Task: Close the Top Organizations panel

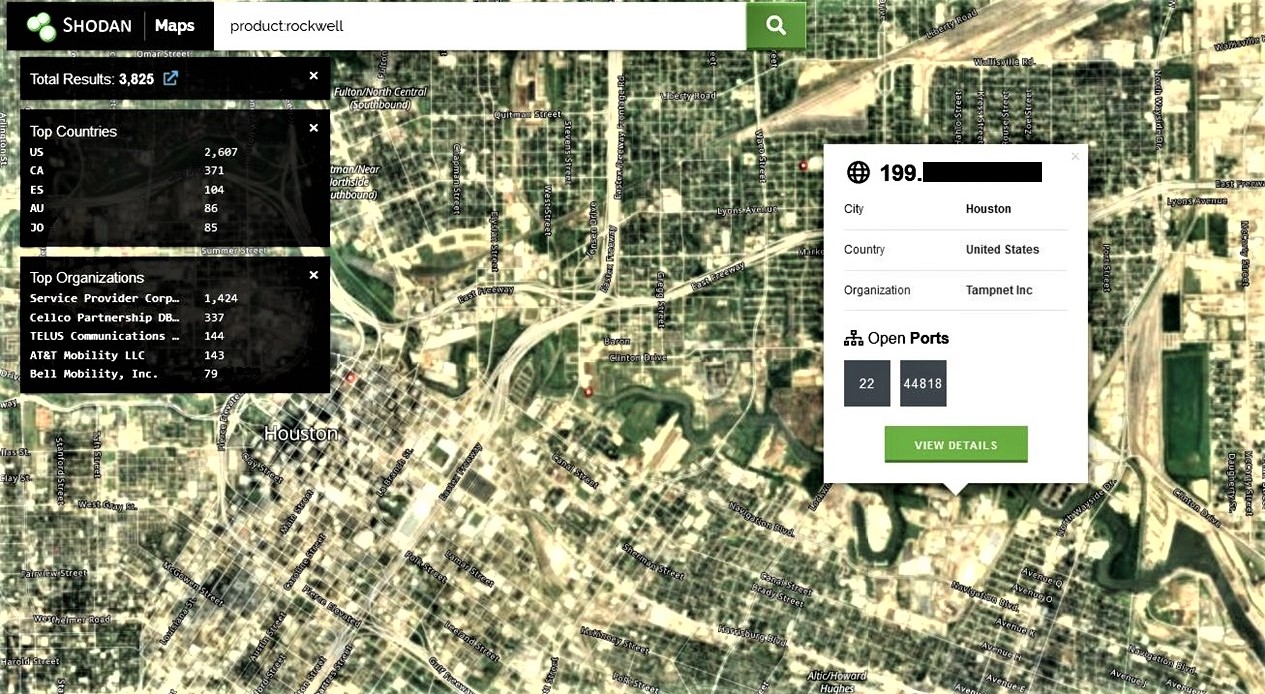Action: click(313, 275)
